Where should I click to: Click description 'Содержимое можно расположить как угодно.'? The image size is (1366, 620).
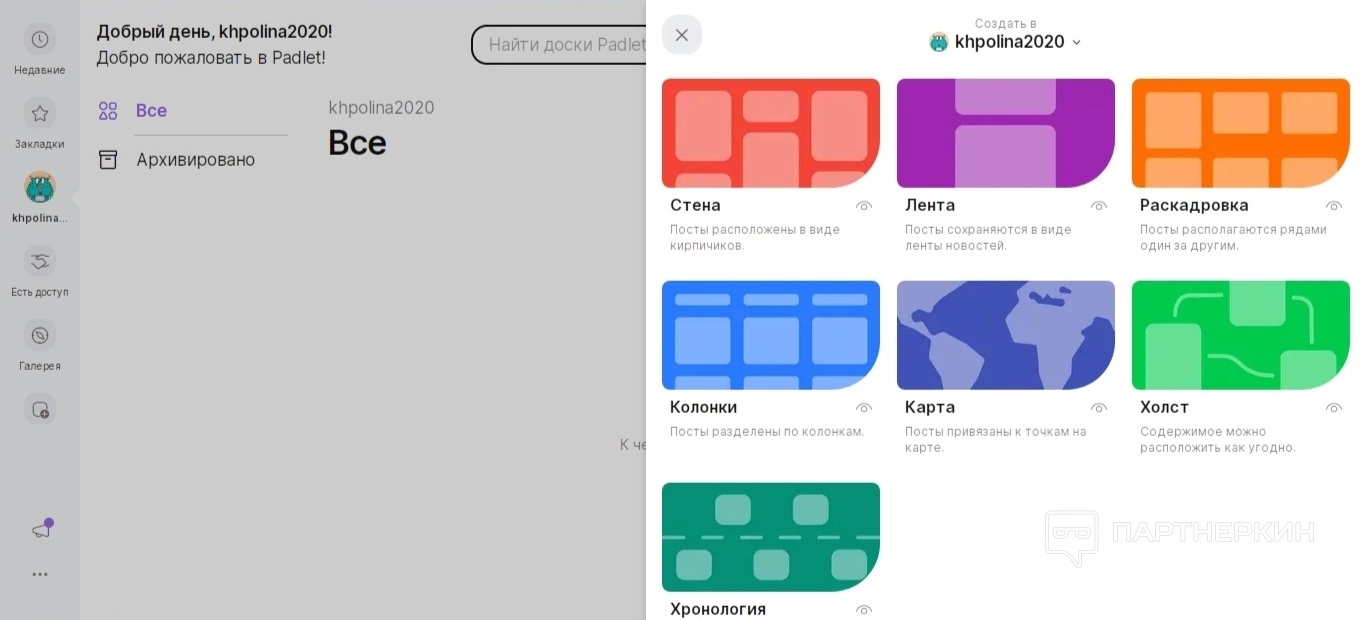(1218, 439)
